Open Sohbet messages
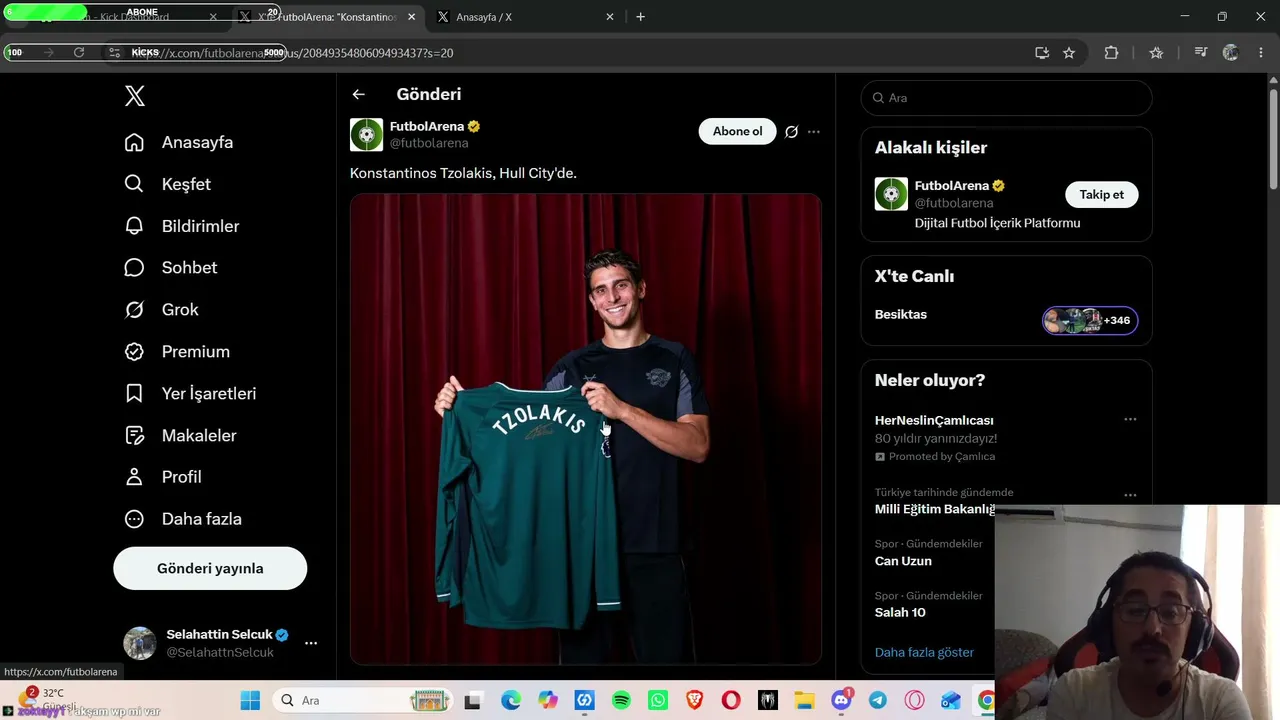Screen dimensions: 1280x720 pyautogui.click(x=170, y=268)
